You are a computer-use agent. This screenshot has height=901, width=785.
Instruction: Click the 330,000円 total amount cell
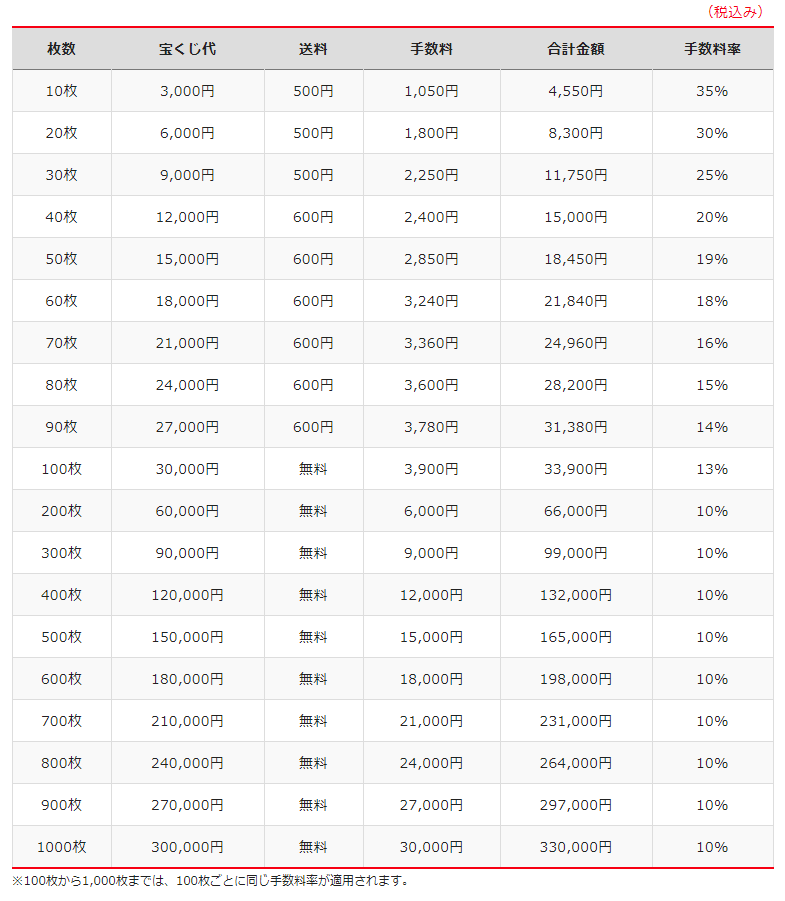point(576,847)
